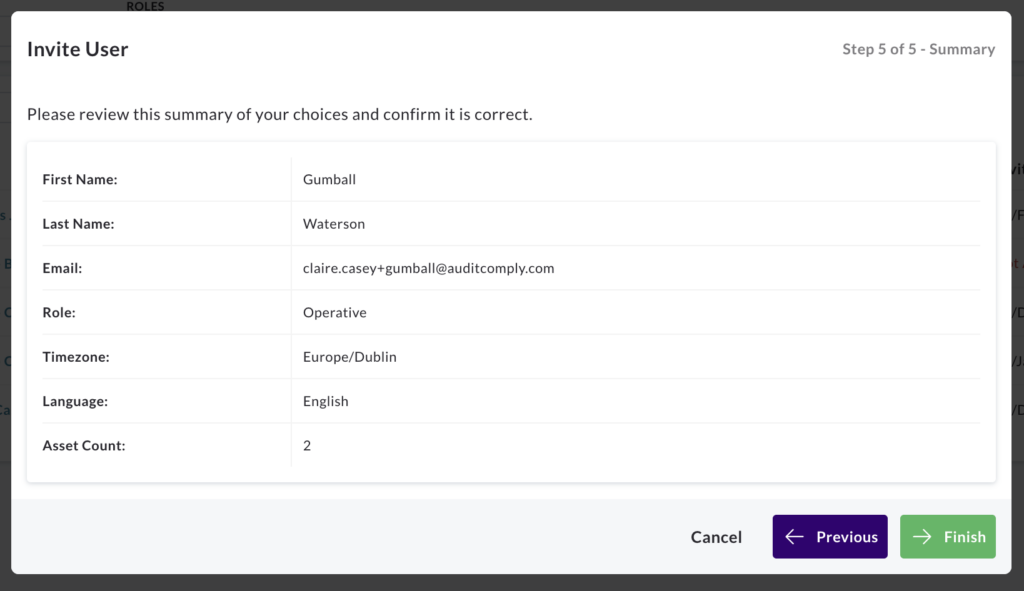1024x591 pixels.
Task: Go back with the Previous button
Action: point(830,537)
